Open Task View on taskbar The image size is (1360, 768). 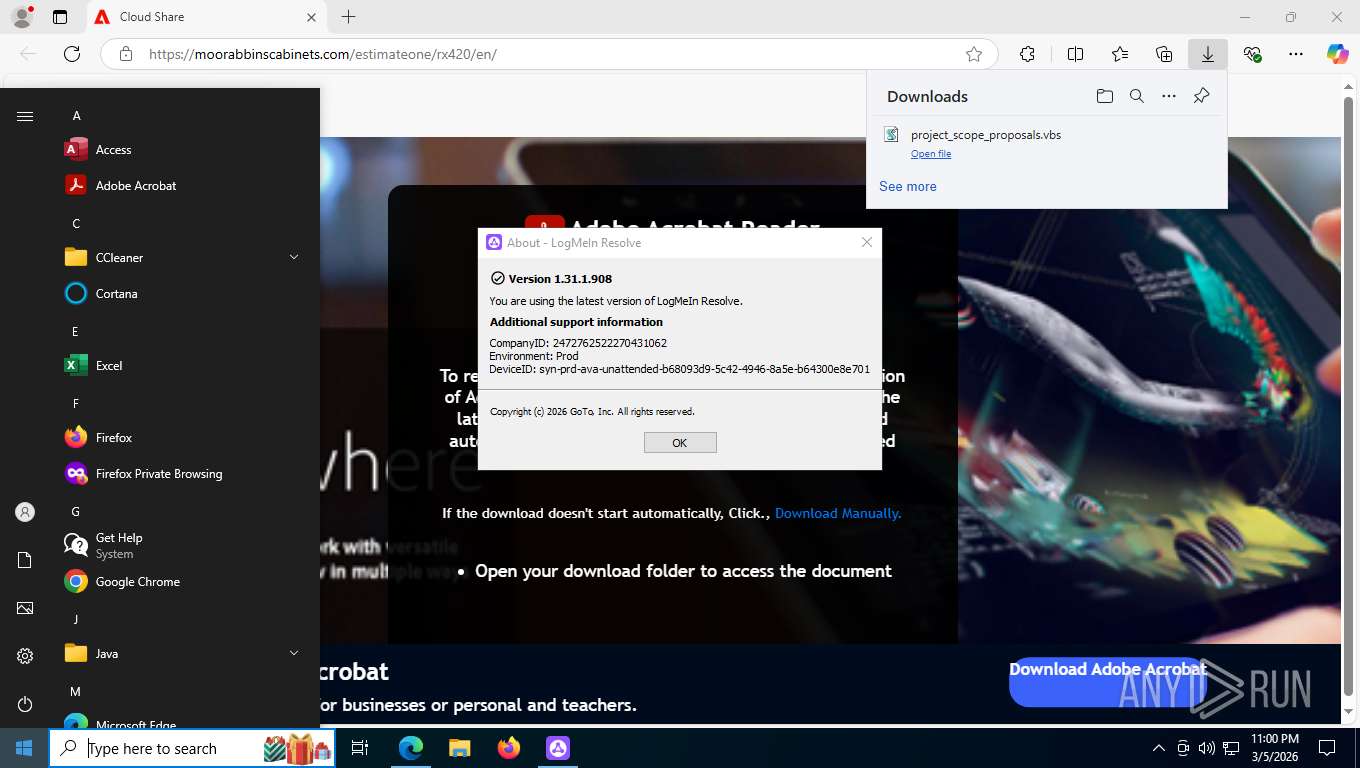[x=360, y=748]
